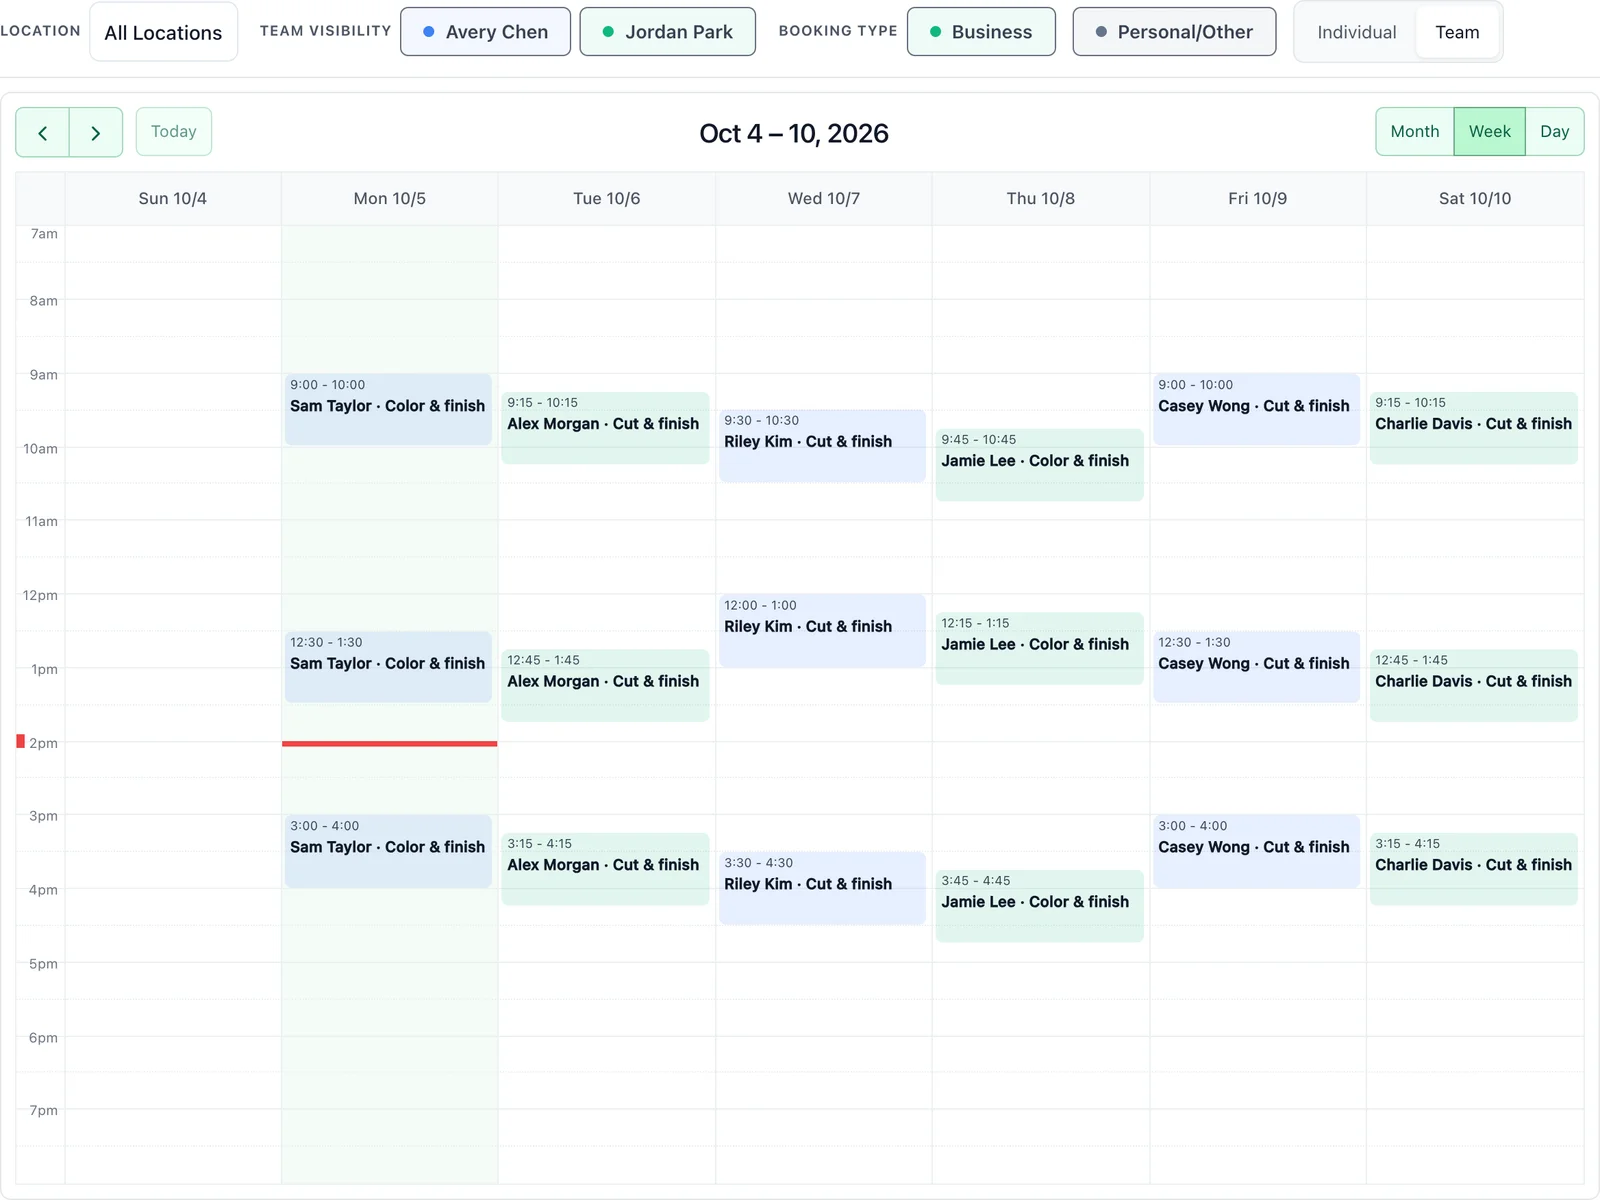The image size is (1600, 1200).
Task: Click the Oct 4 – 10, 2026 title
Action: coord(794,133)
